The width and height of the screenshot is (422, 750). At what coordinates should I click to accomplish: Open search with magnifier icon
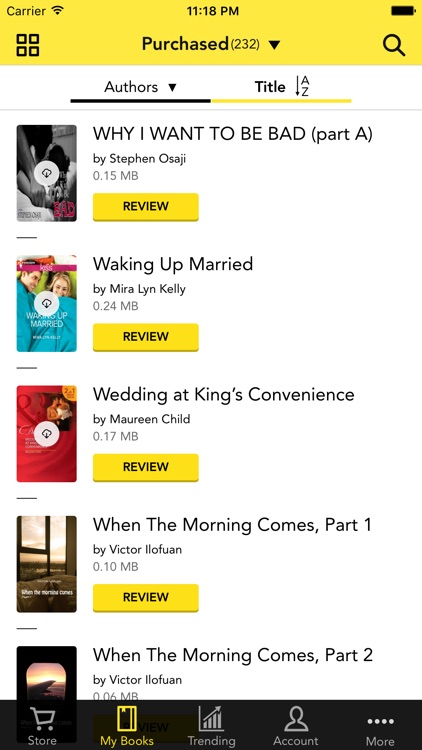click(394, 45)
